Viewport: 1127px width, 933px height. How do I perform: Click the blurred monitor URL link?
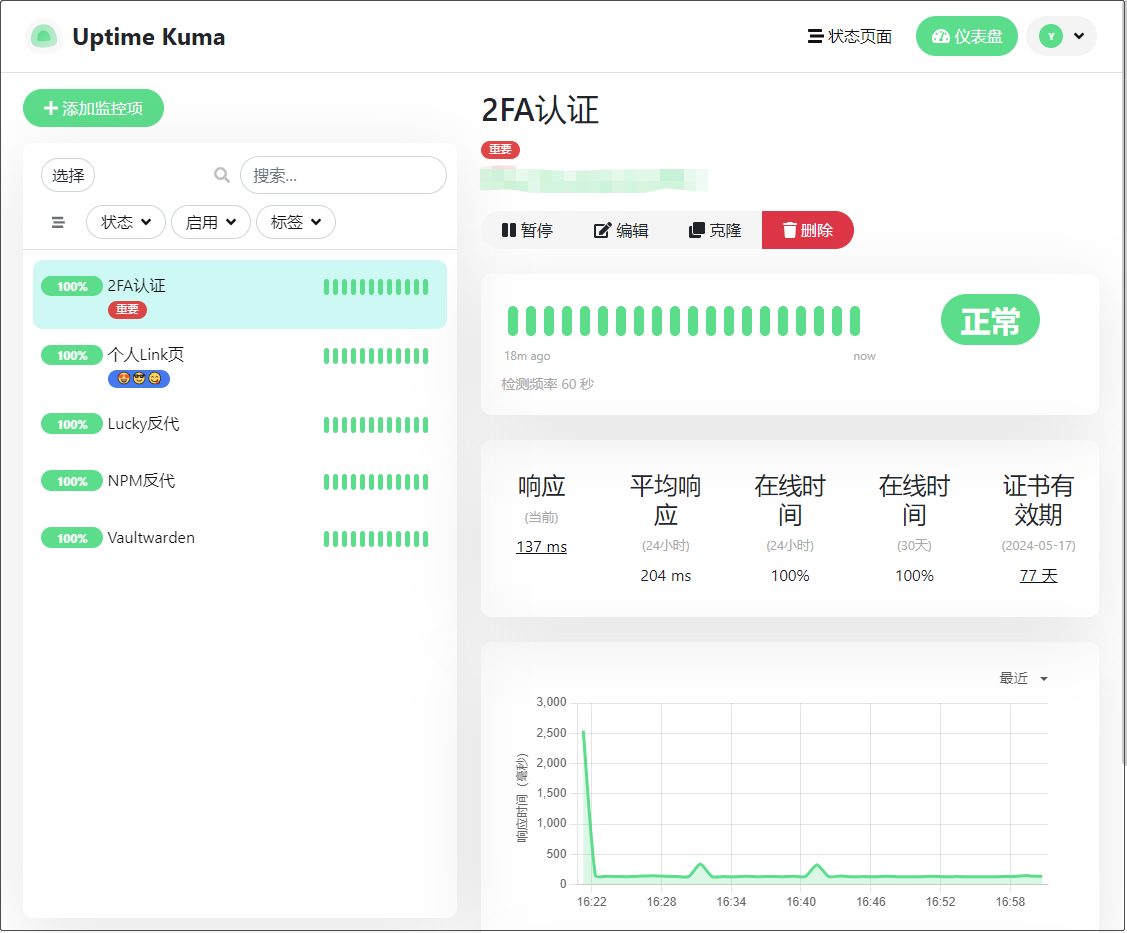click(594, 180)
